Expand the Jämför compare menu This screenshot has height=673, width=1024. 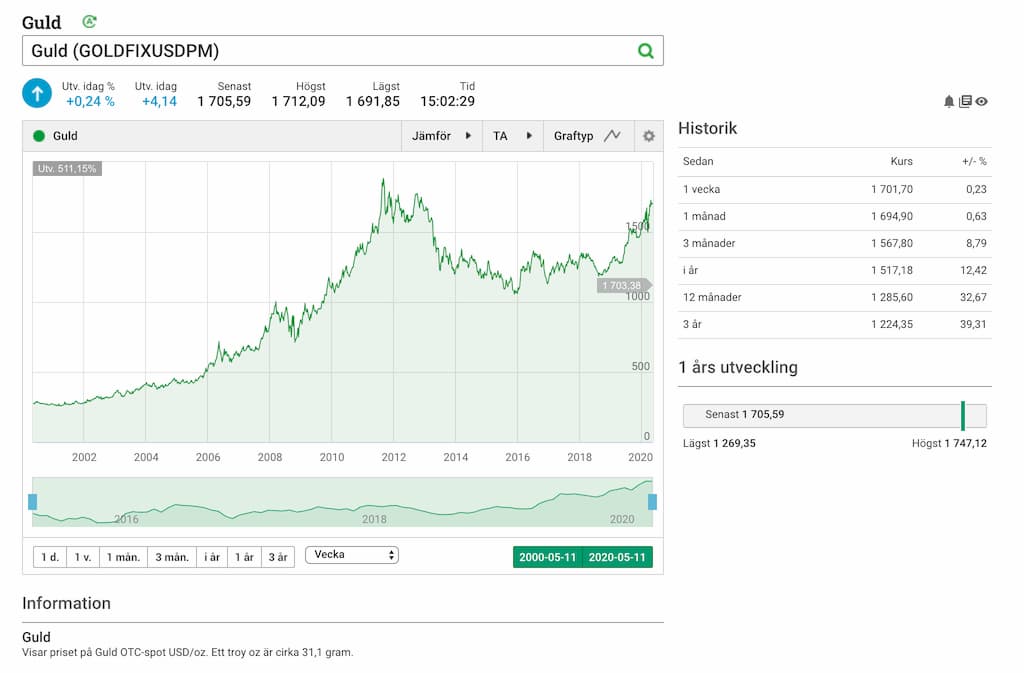(441, 136)
